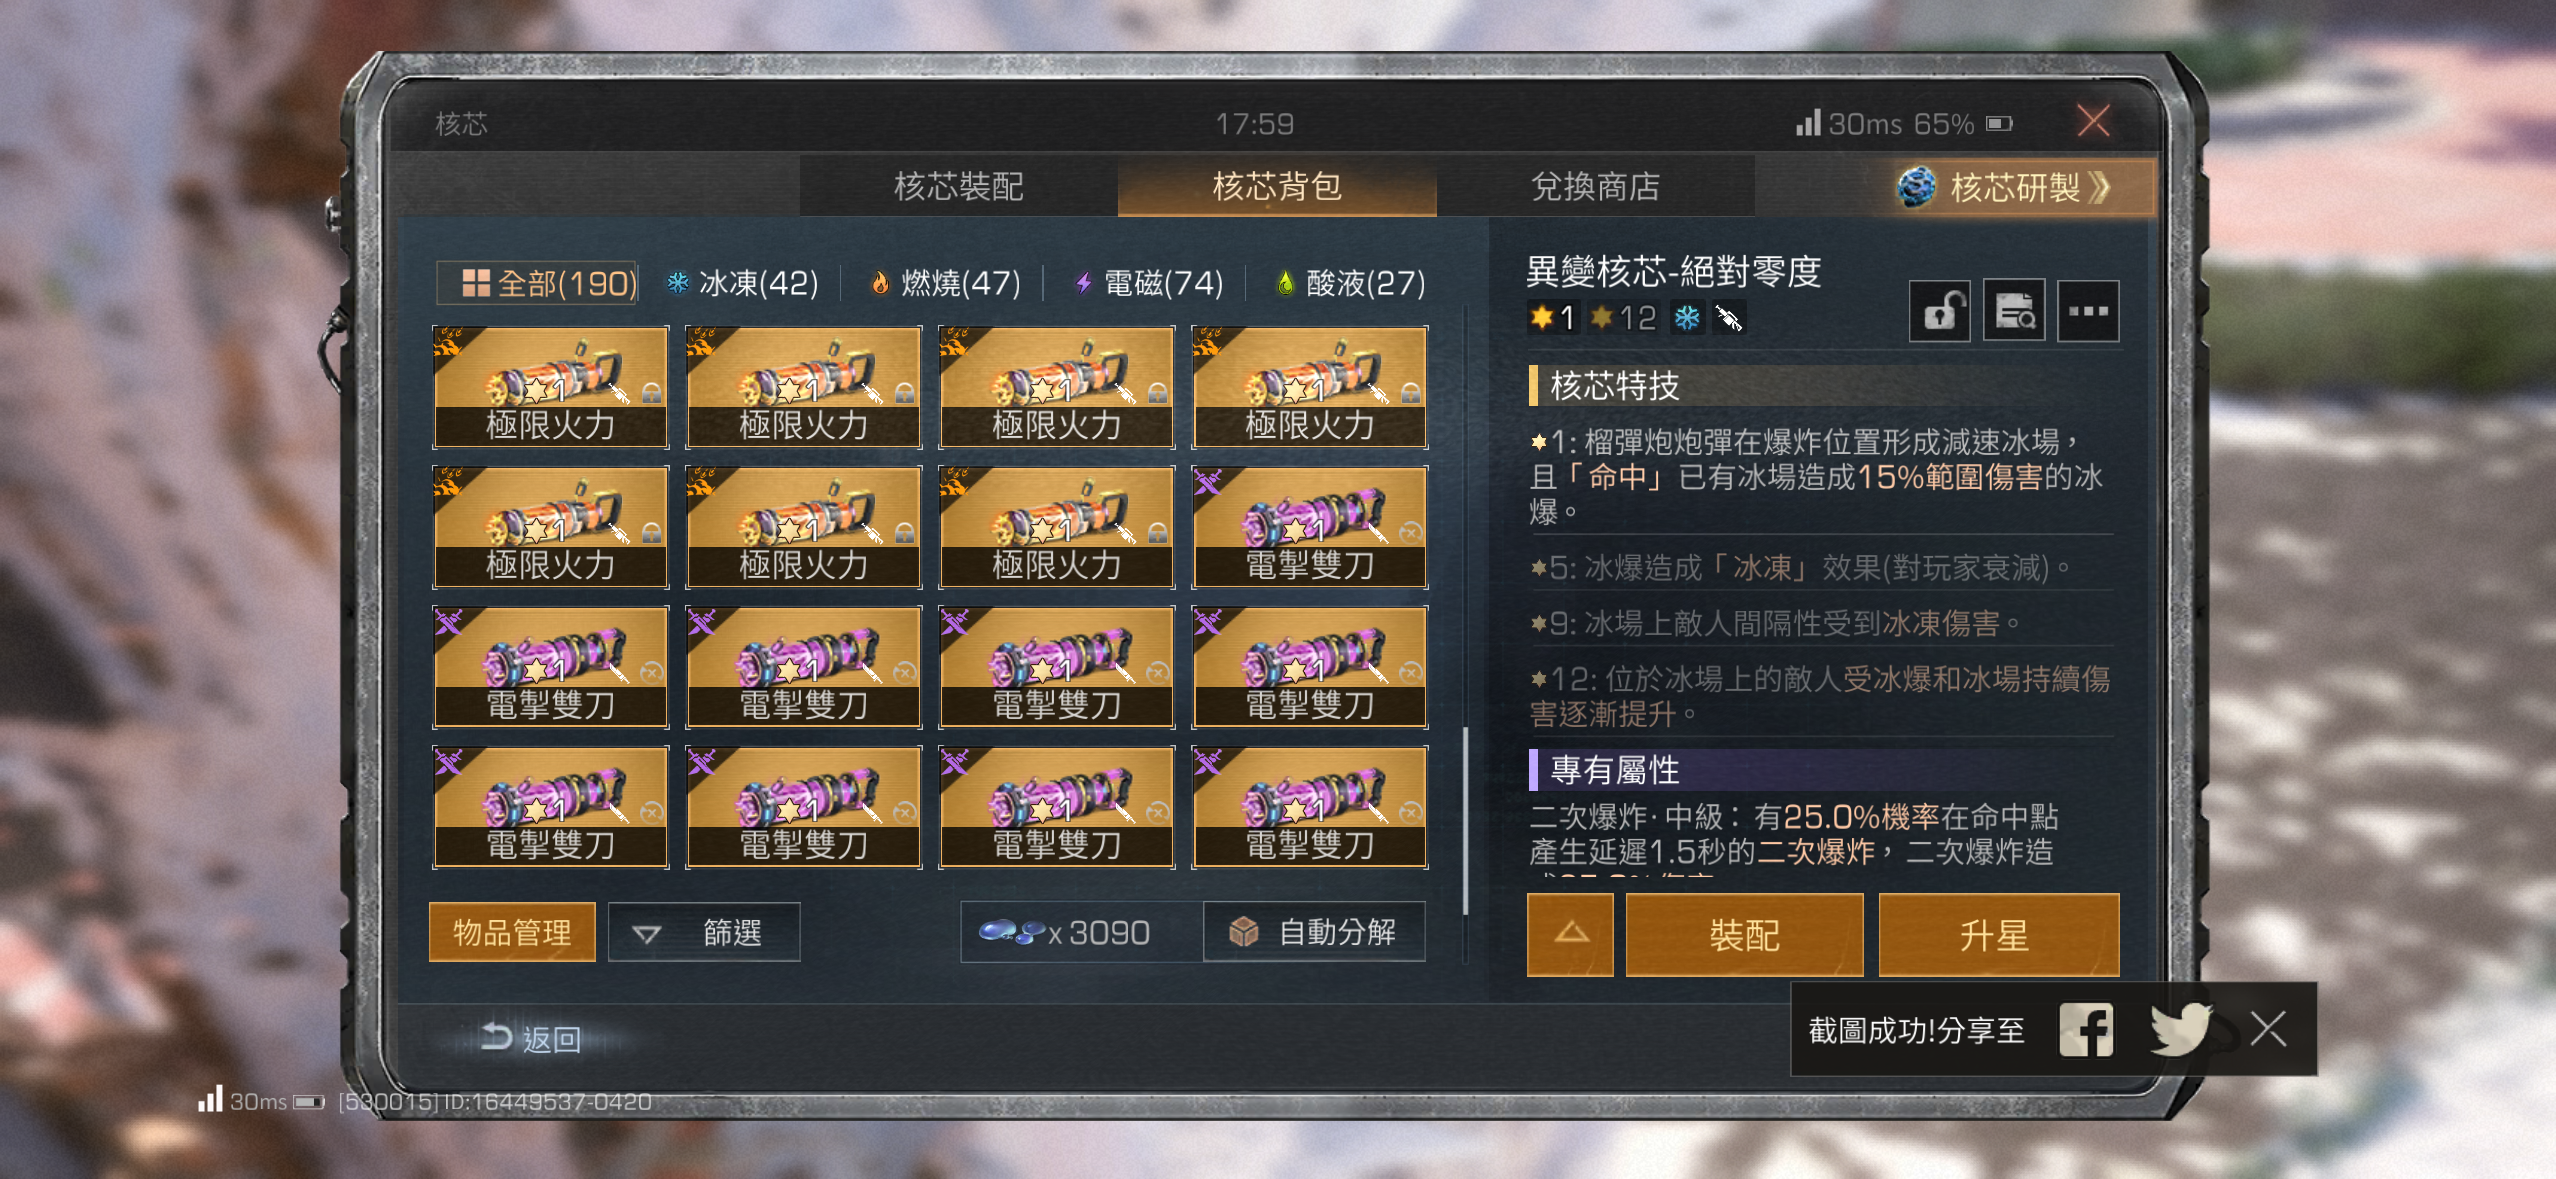Select the first 極限火力 core thumbnail
The image size is (2556, 1179).
pos(551,387)
